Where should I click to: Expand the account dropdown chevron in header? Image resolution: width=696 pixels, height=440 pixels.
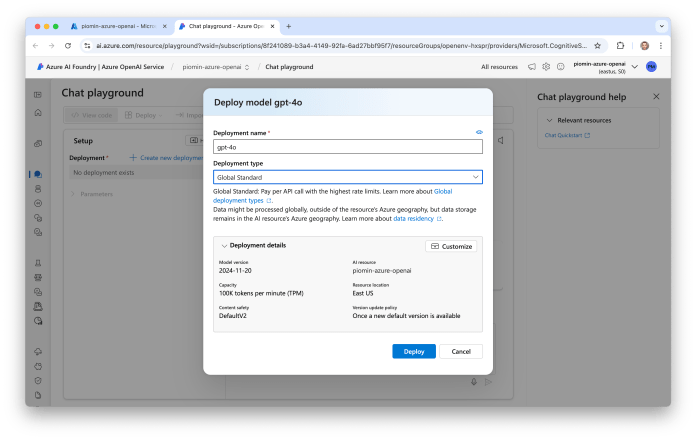[x=634, y=67]
